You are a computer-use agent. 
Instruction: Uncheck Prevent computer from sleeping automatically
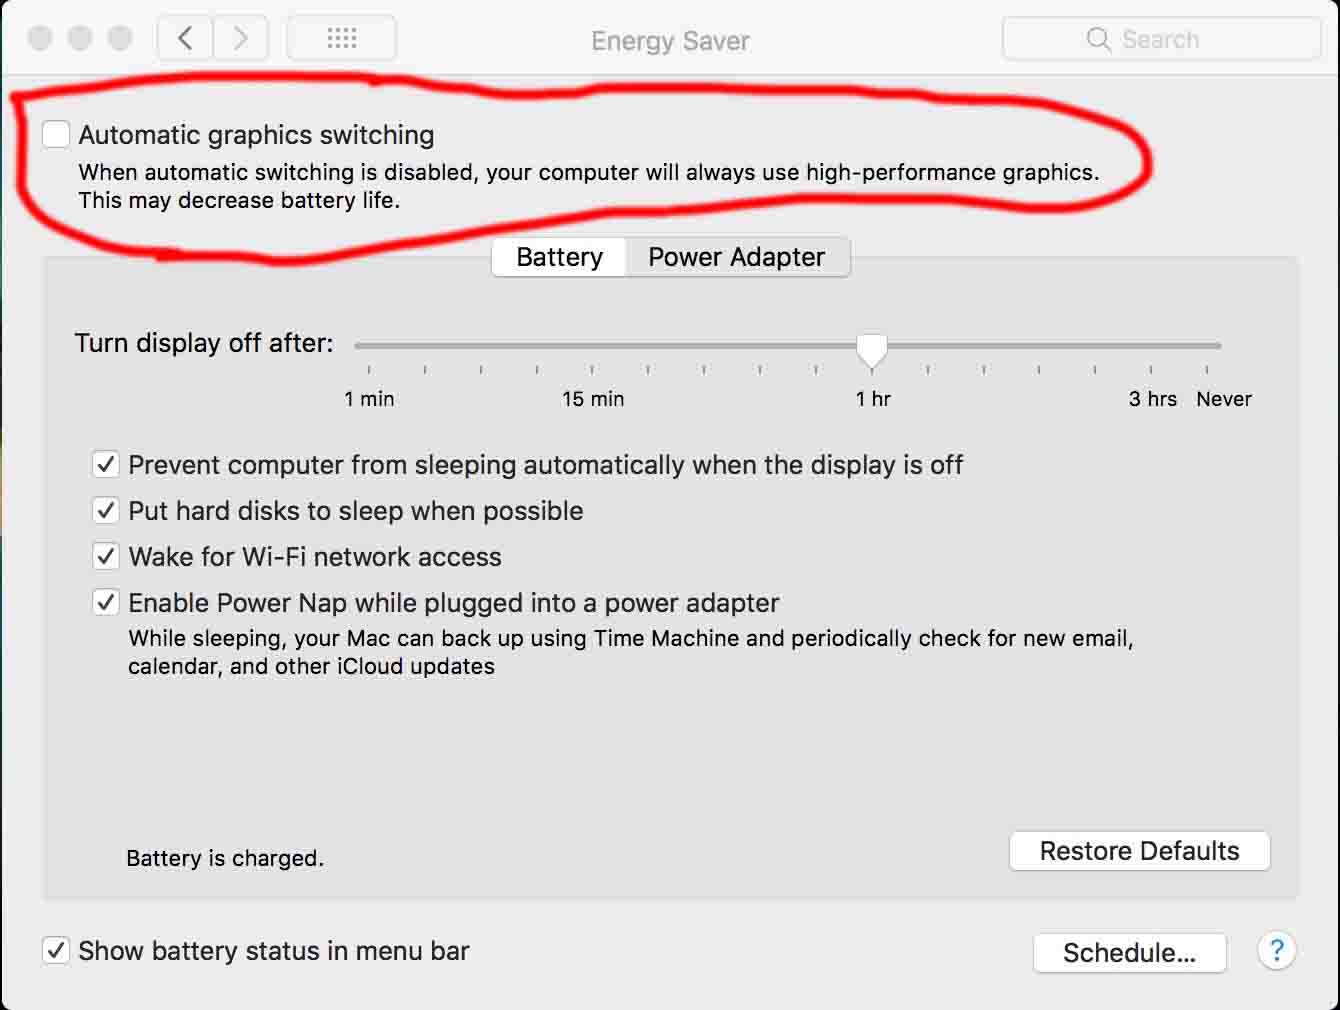pos(105,465)
